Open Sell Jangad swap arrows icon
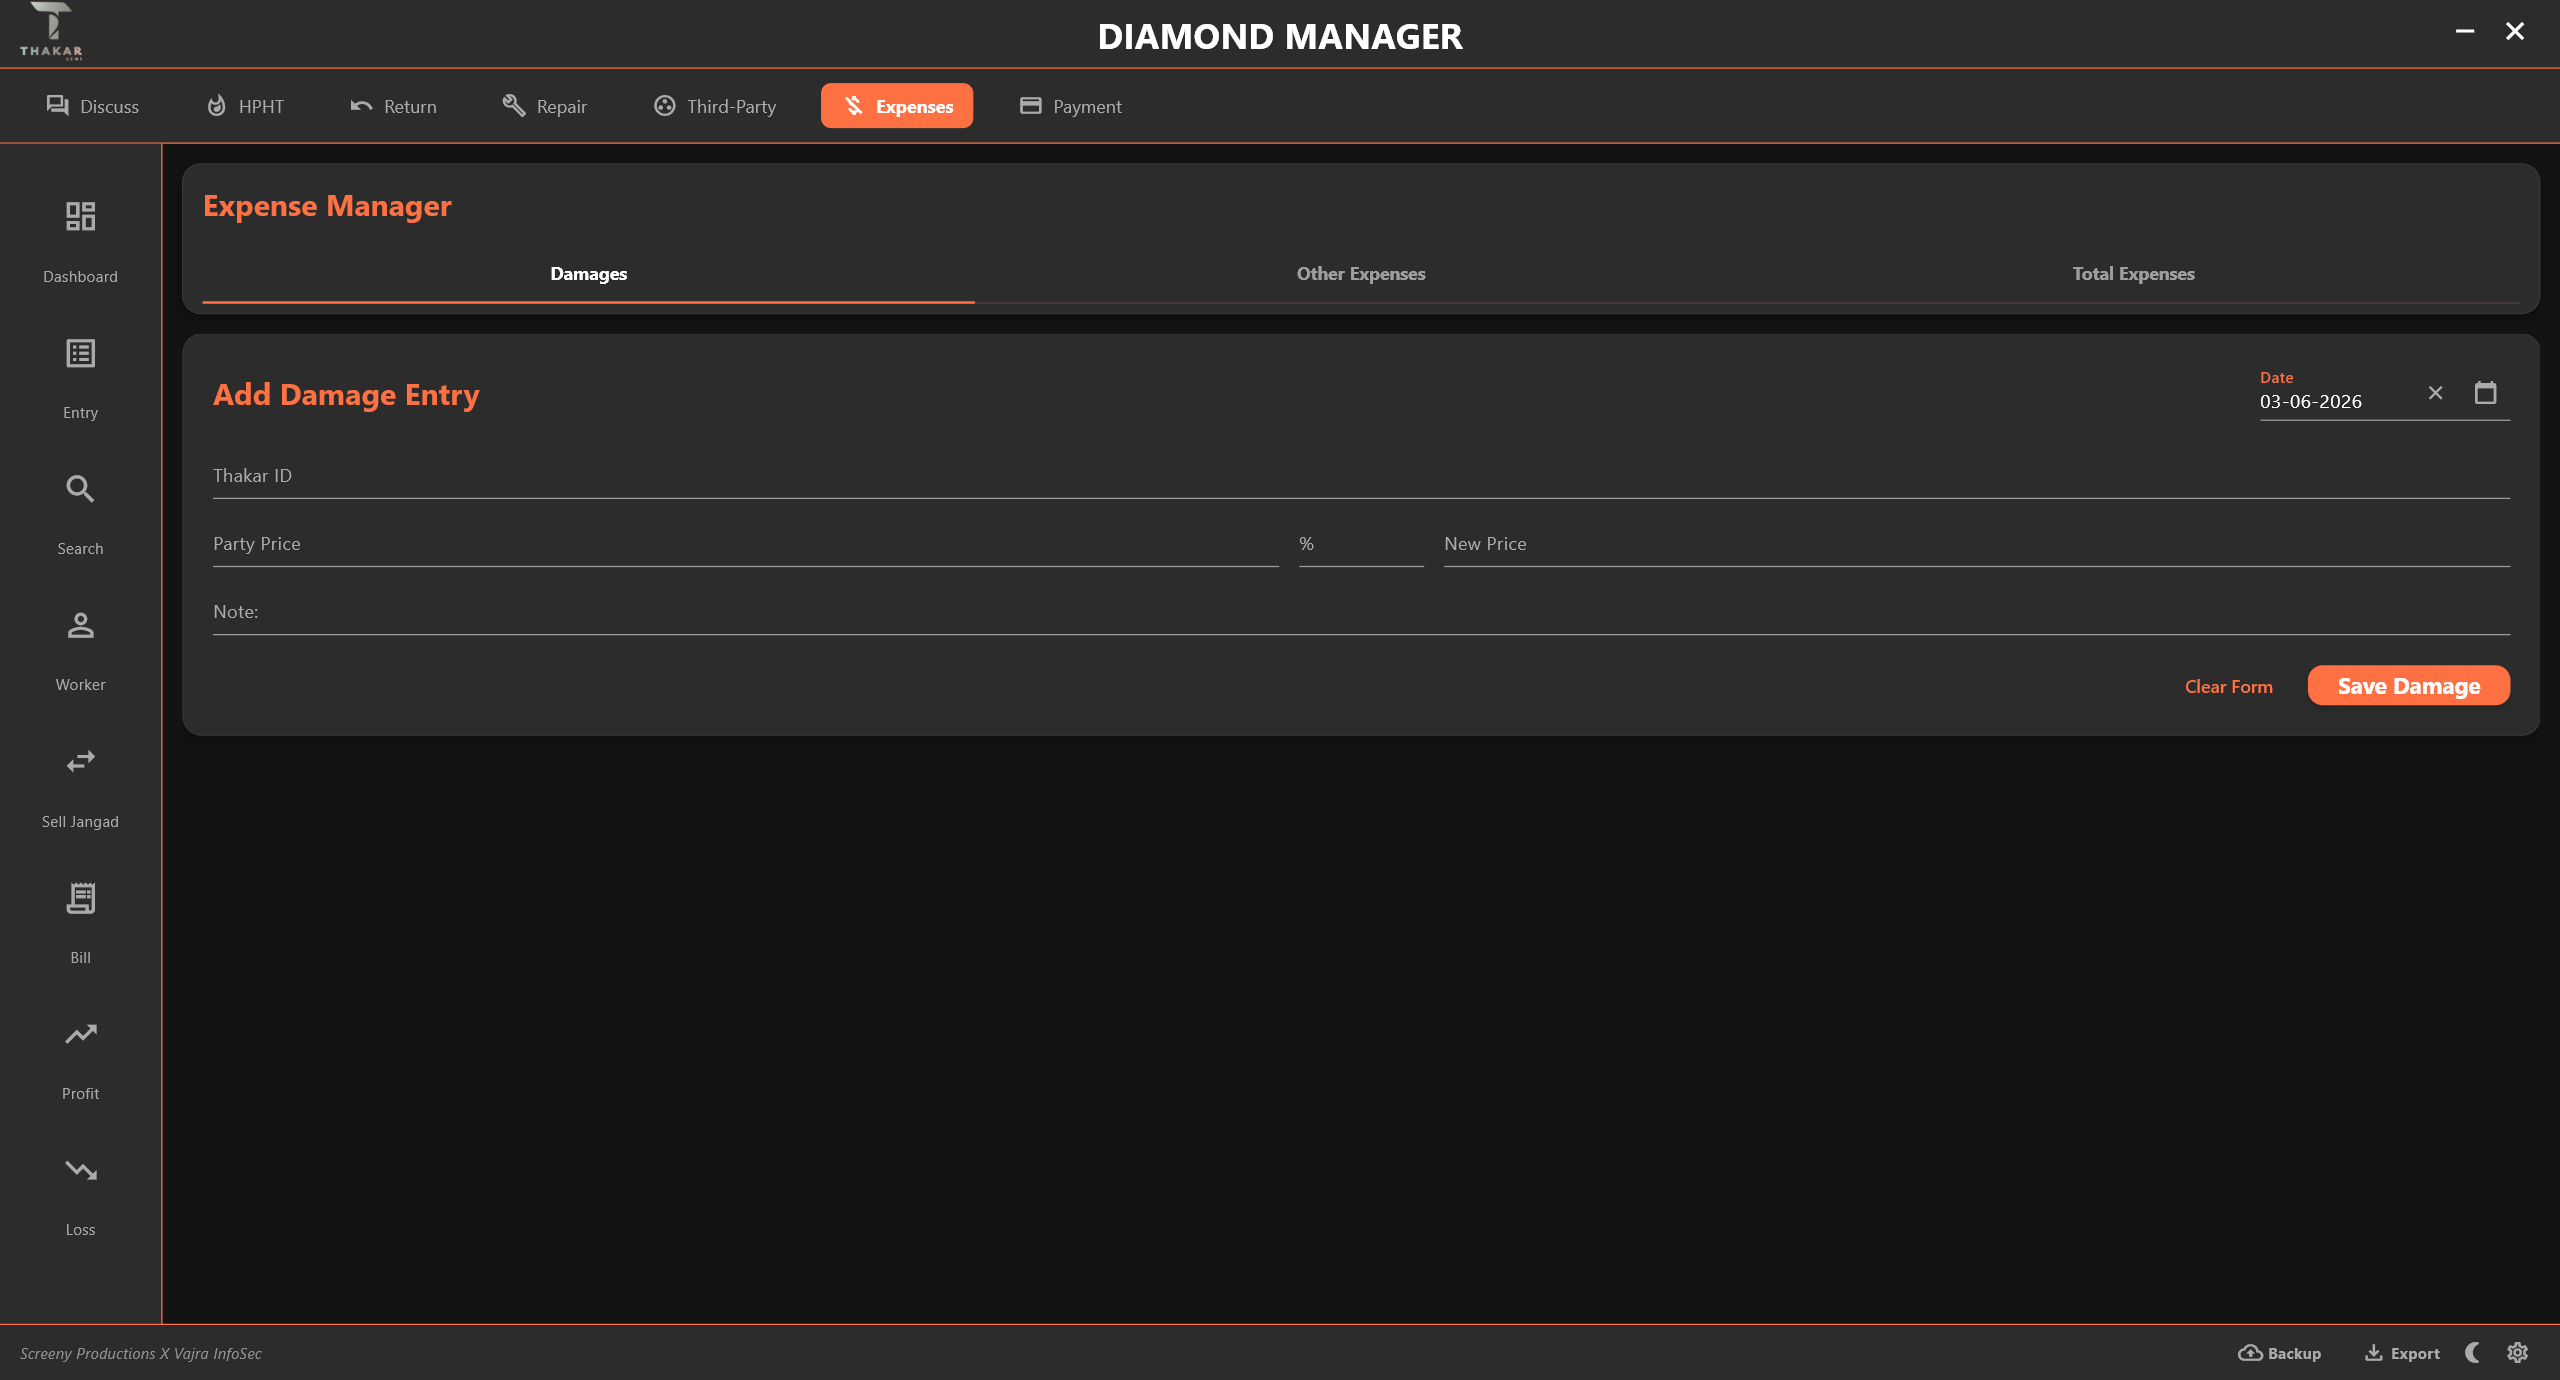 tap(80, 761)
